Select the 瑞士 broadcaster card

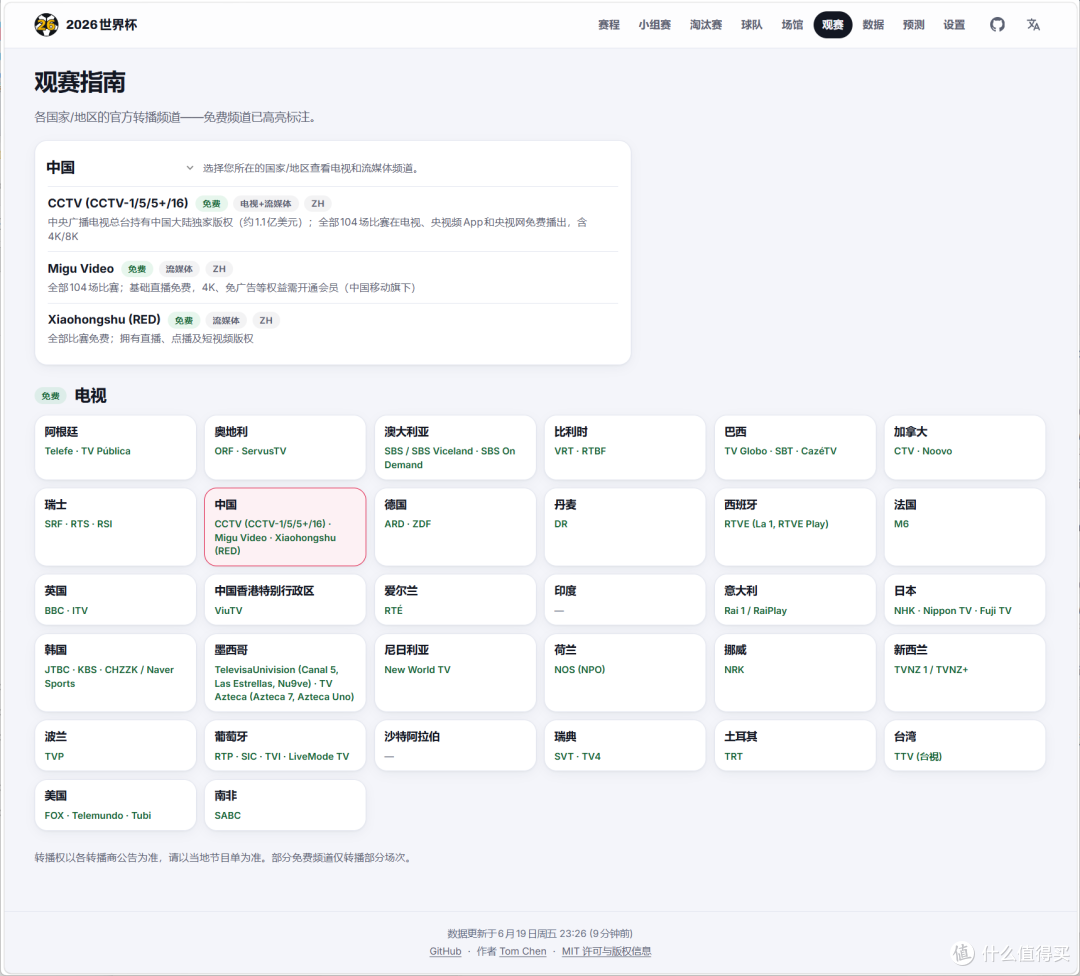(x=115, y=527)
